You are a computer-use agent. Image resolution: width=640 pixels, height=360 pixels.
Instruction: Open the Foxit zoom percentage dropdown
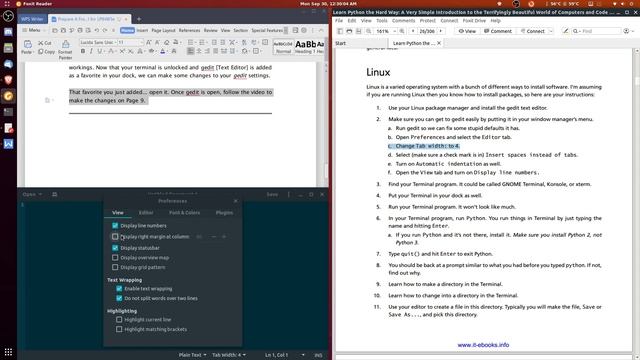[394, 31]
